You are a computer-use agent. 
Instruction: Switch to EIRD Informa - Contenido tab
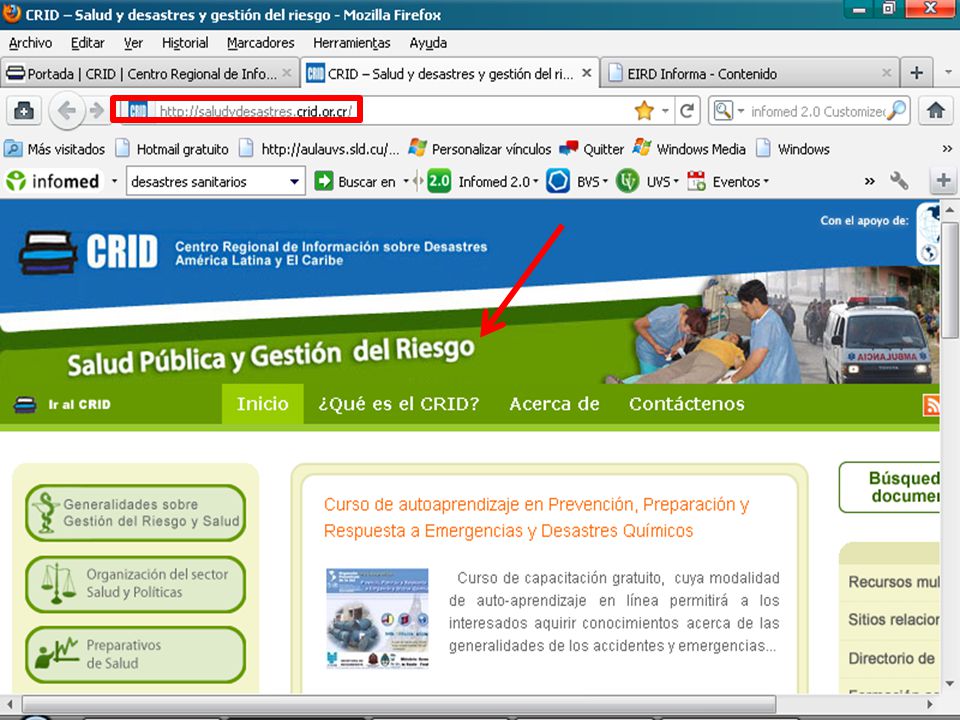point(749,73)
